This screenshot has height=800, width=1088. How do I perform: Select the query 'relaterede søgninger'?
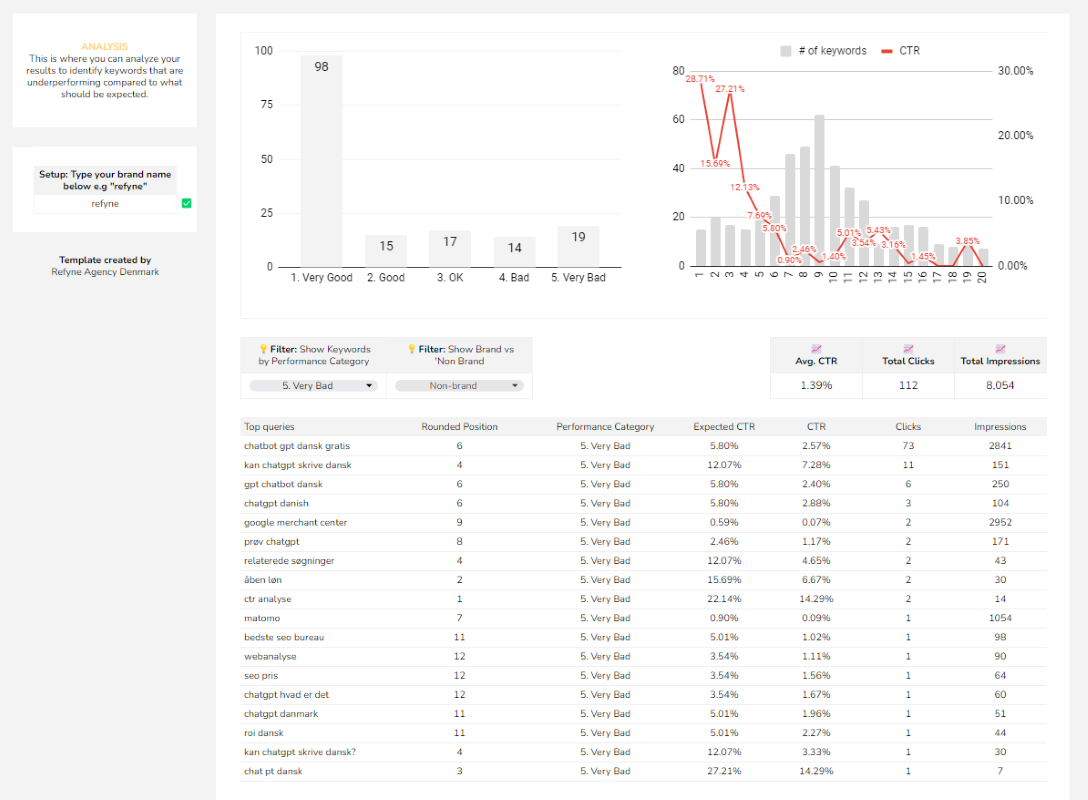(289, 561)
